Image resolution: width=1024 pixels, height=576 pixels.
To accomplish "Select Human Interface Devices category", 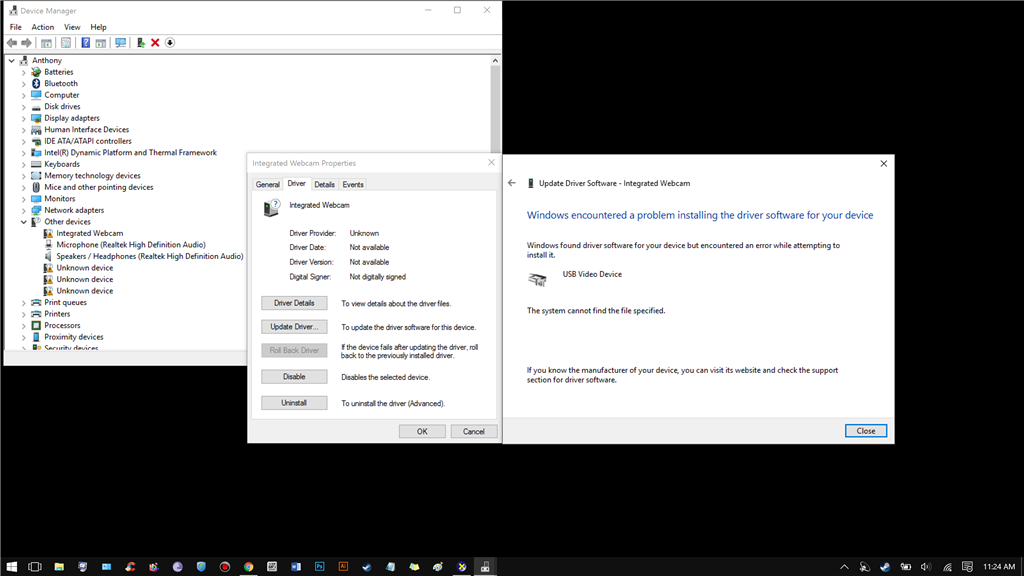I will 86,130.
